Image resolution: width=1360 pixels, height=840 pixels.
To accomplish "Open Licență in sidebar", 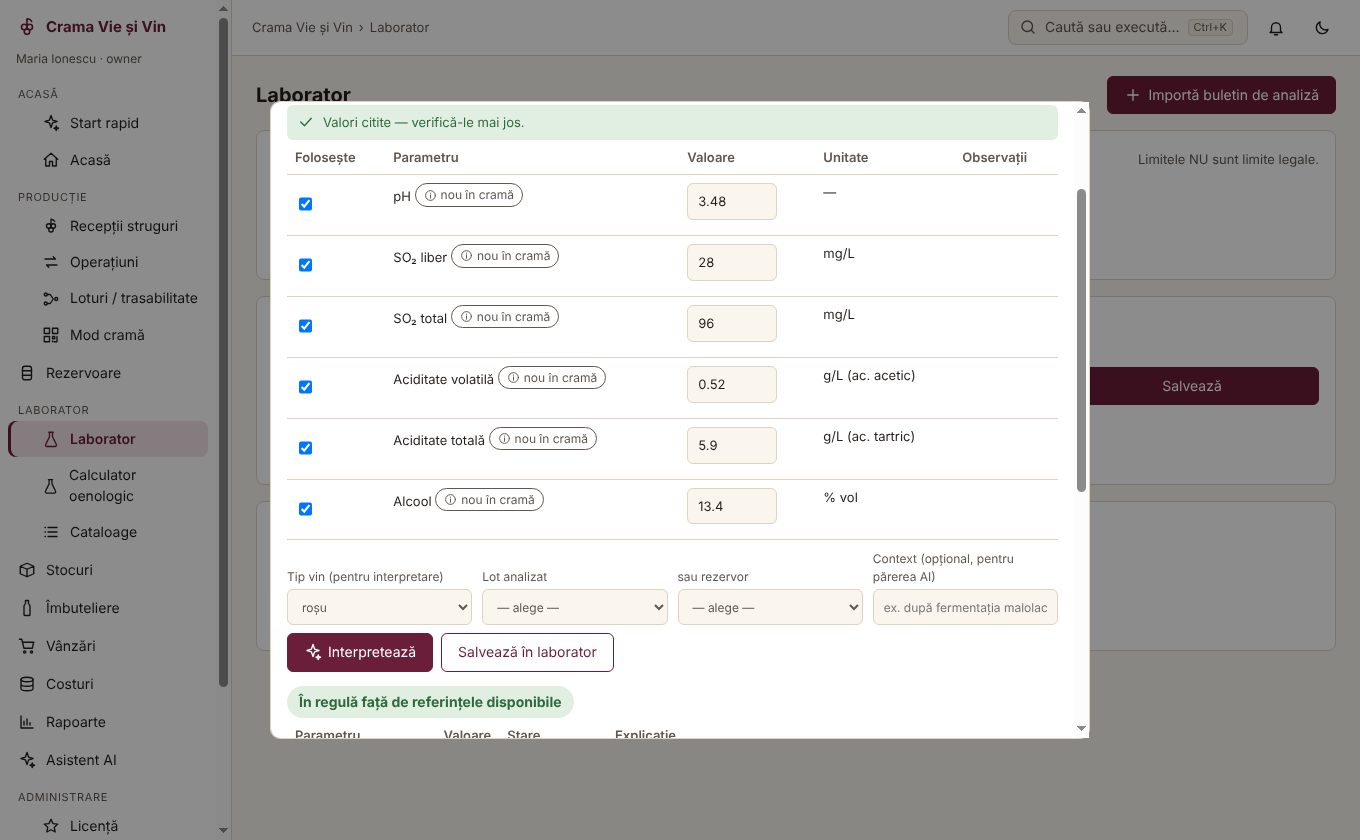I will click(108, 826).
